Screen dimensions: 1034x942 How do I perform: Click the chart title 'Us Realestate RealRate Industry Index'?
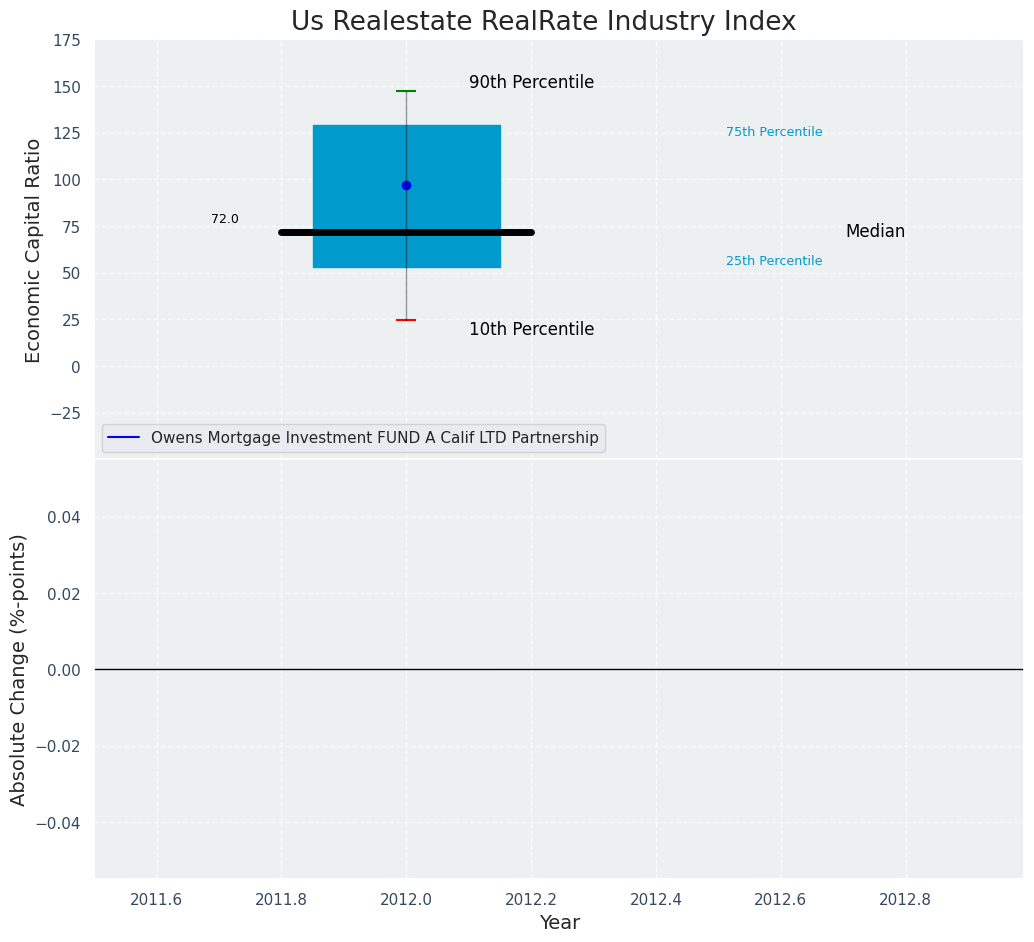543,21
